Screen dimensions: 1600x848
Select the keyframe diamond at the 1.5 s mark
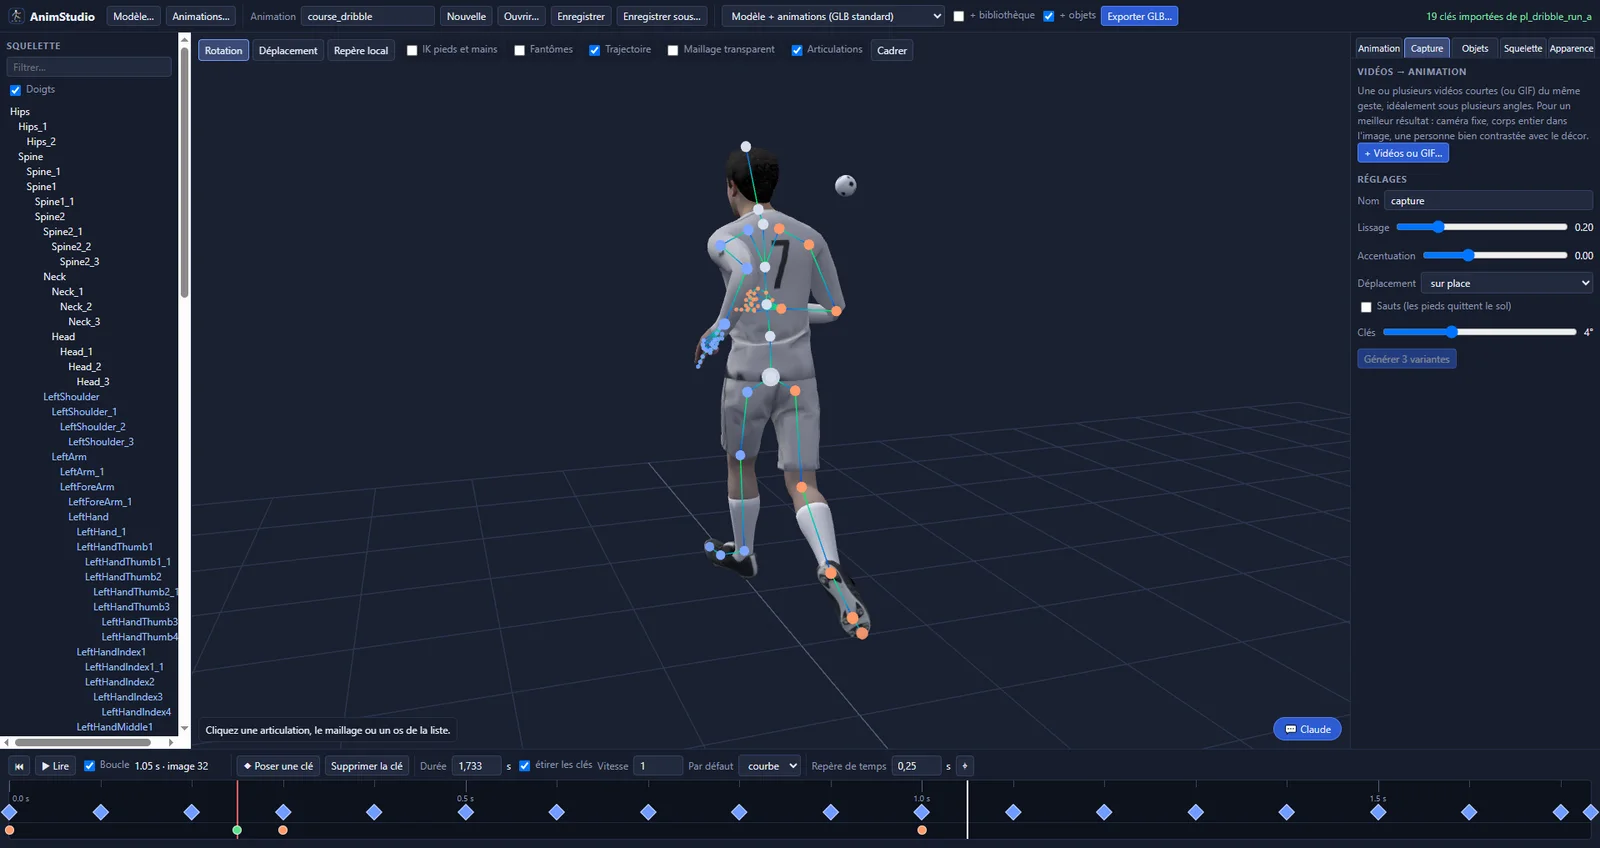coord(1378,812)
